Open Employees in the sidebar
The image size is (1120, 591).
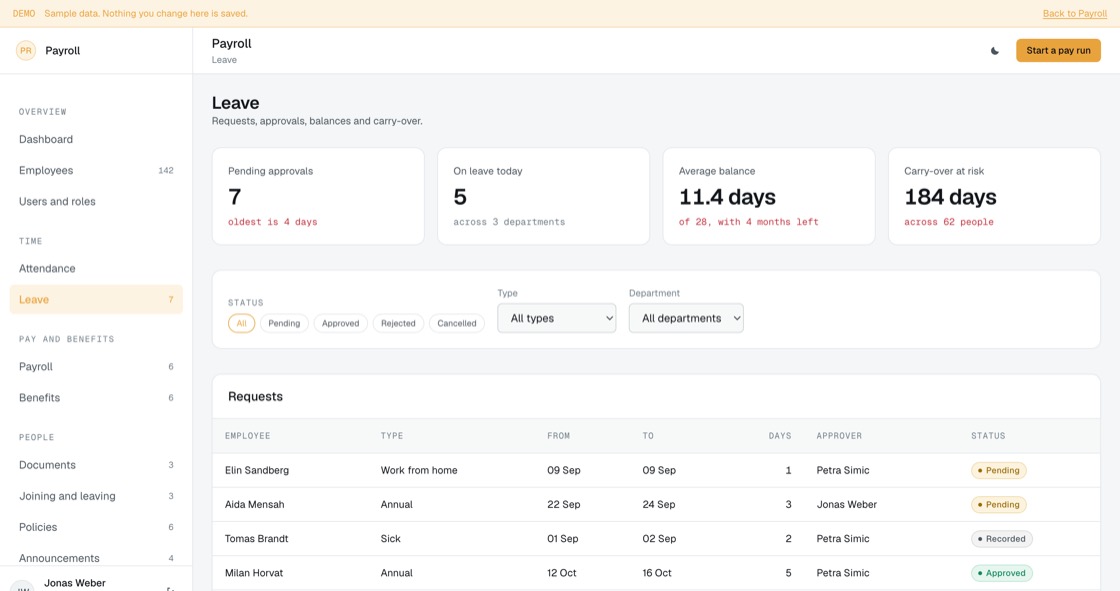tap(96, 170)
